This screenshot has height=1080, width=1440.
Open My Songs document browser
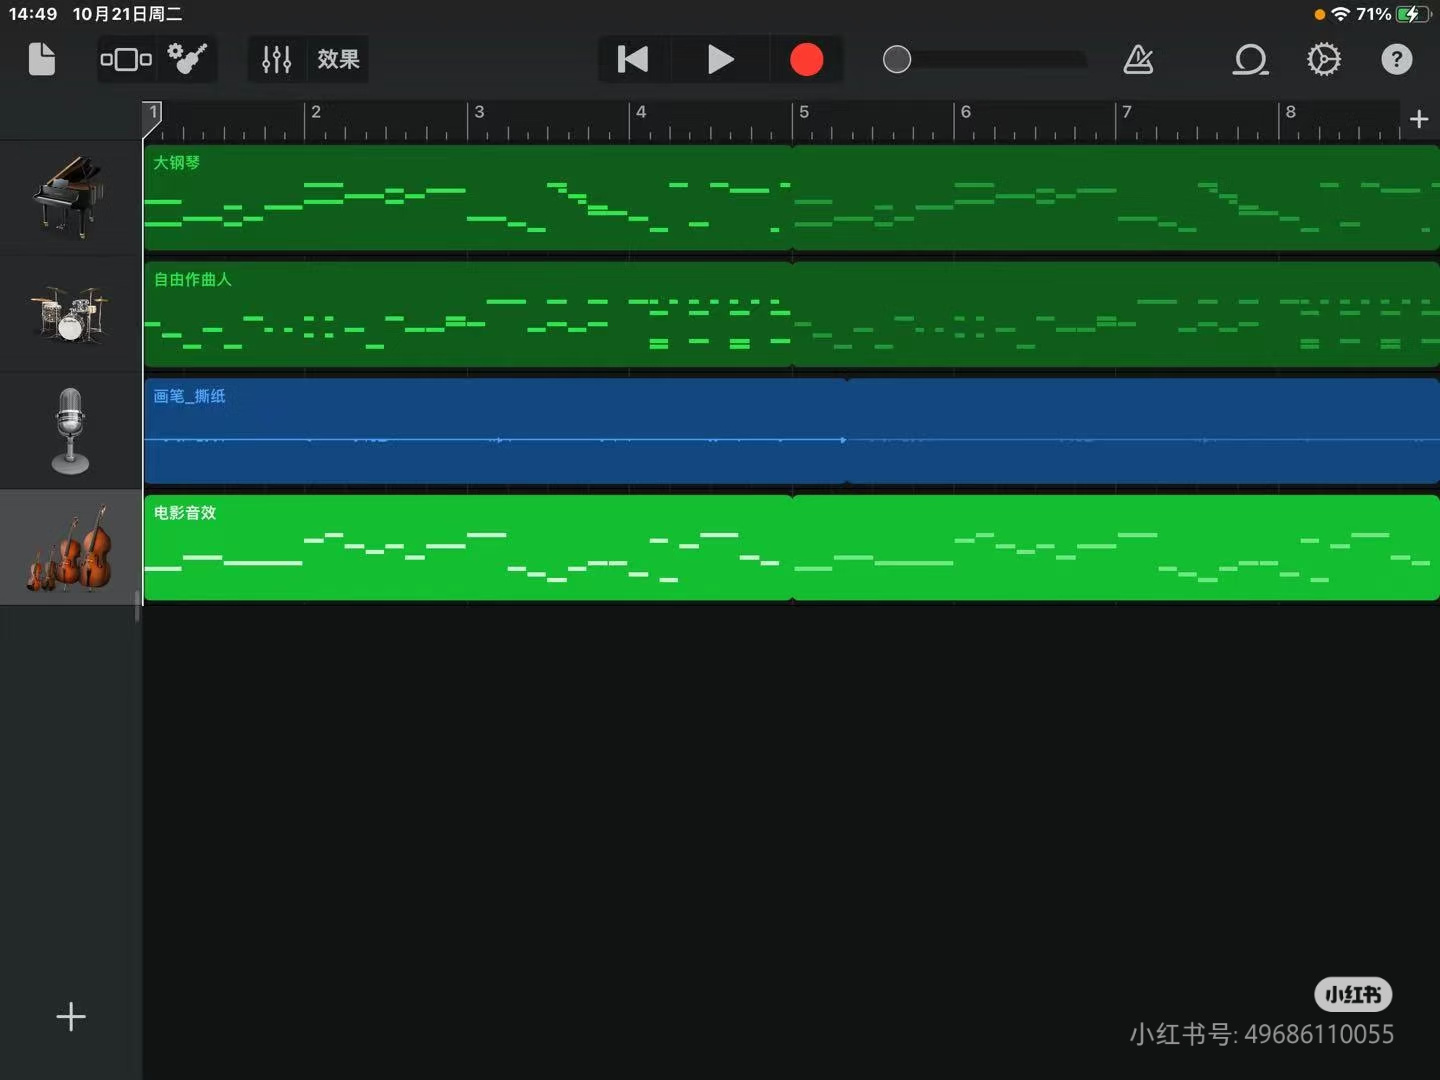[x=41, y=59]
